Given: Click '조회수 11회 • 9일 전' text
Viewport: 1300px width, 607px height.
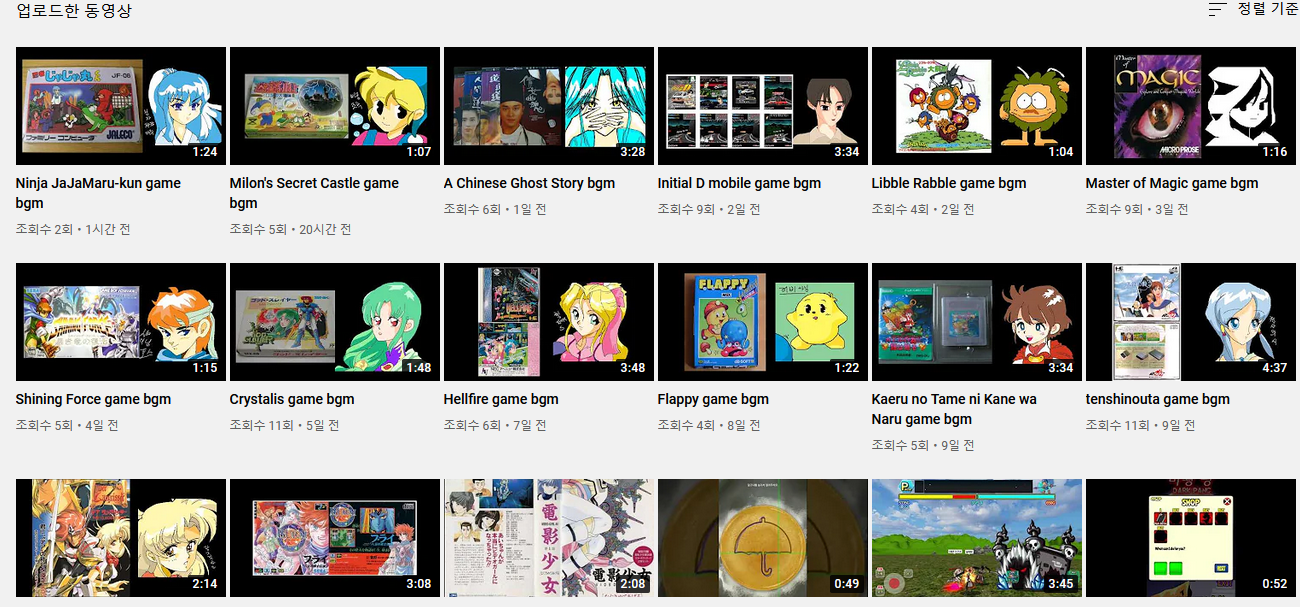Looking at the screenshot, I should tap(1141, 425).
